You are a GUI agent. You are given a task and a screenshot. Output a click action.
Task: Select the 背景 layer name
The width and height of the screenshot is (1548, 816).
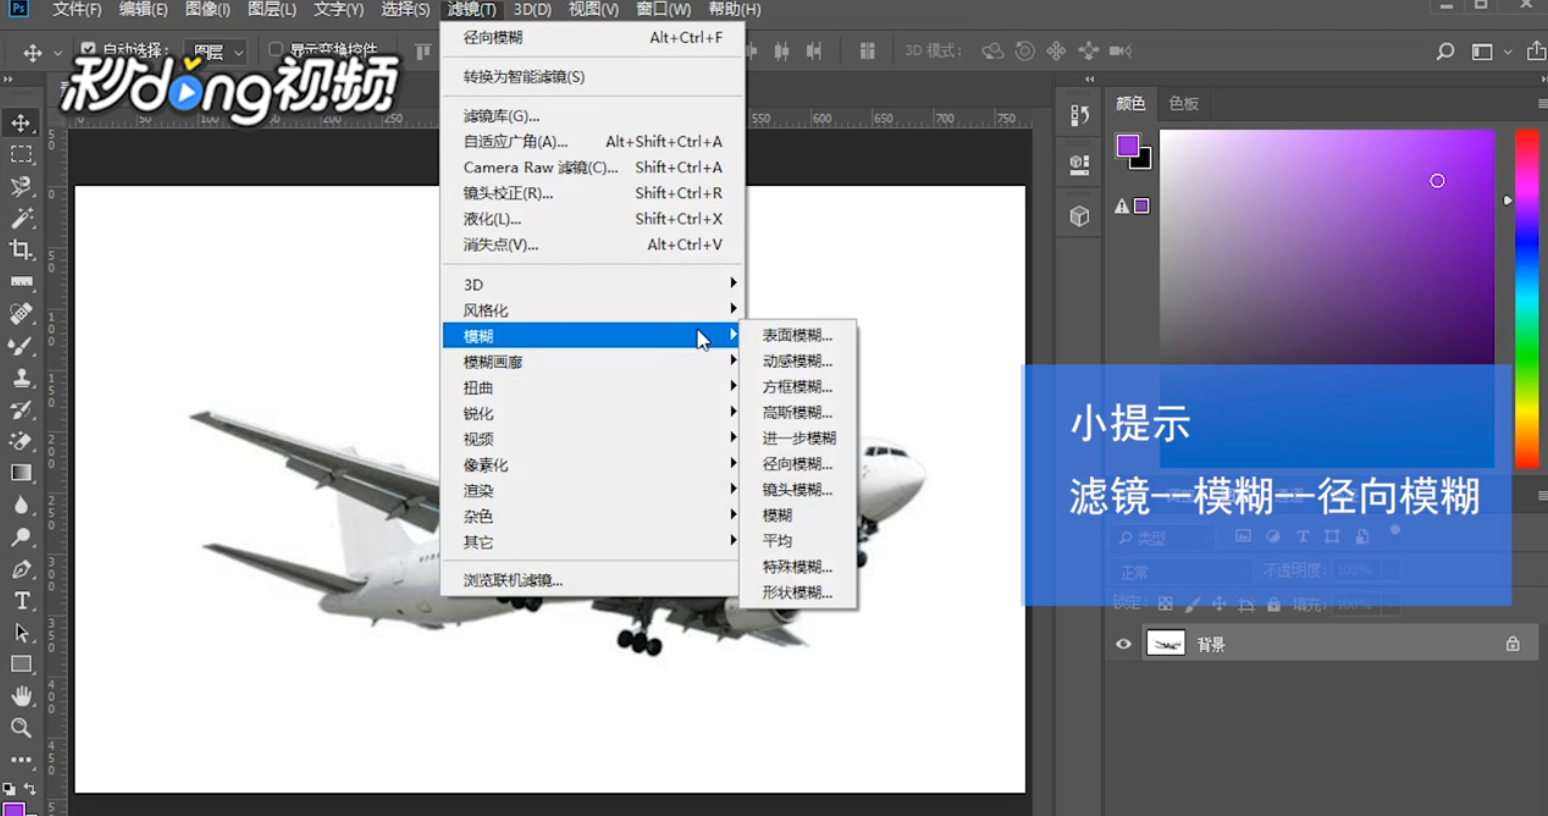[1211, 644]
